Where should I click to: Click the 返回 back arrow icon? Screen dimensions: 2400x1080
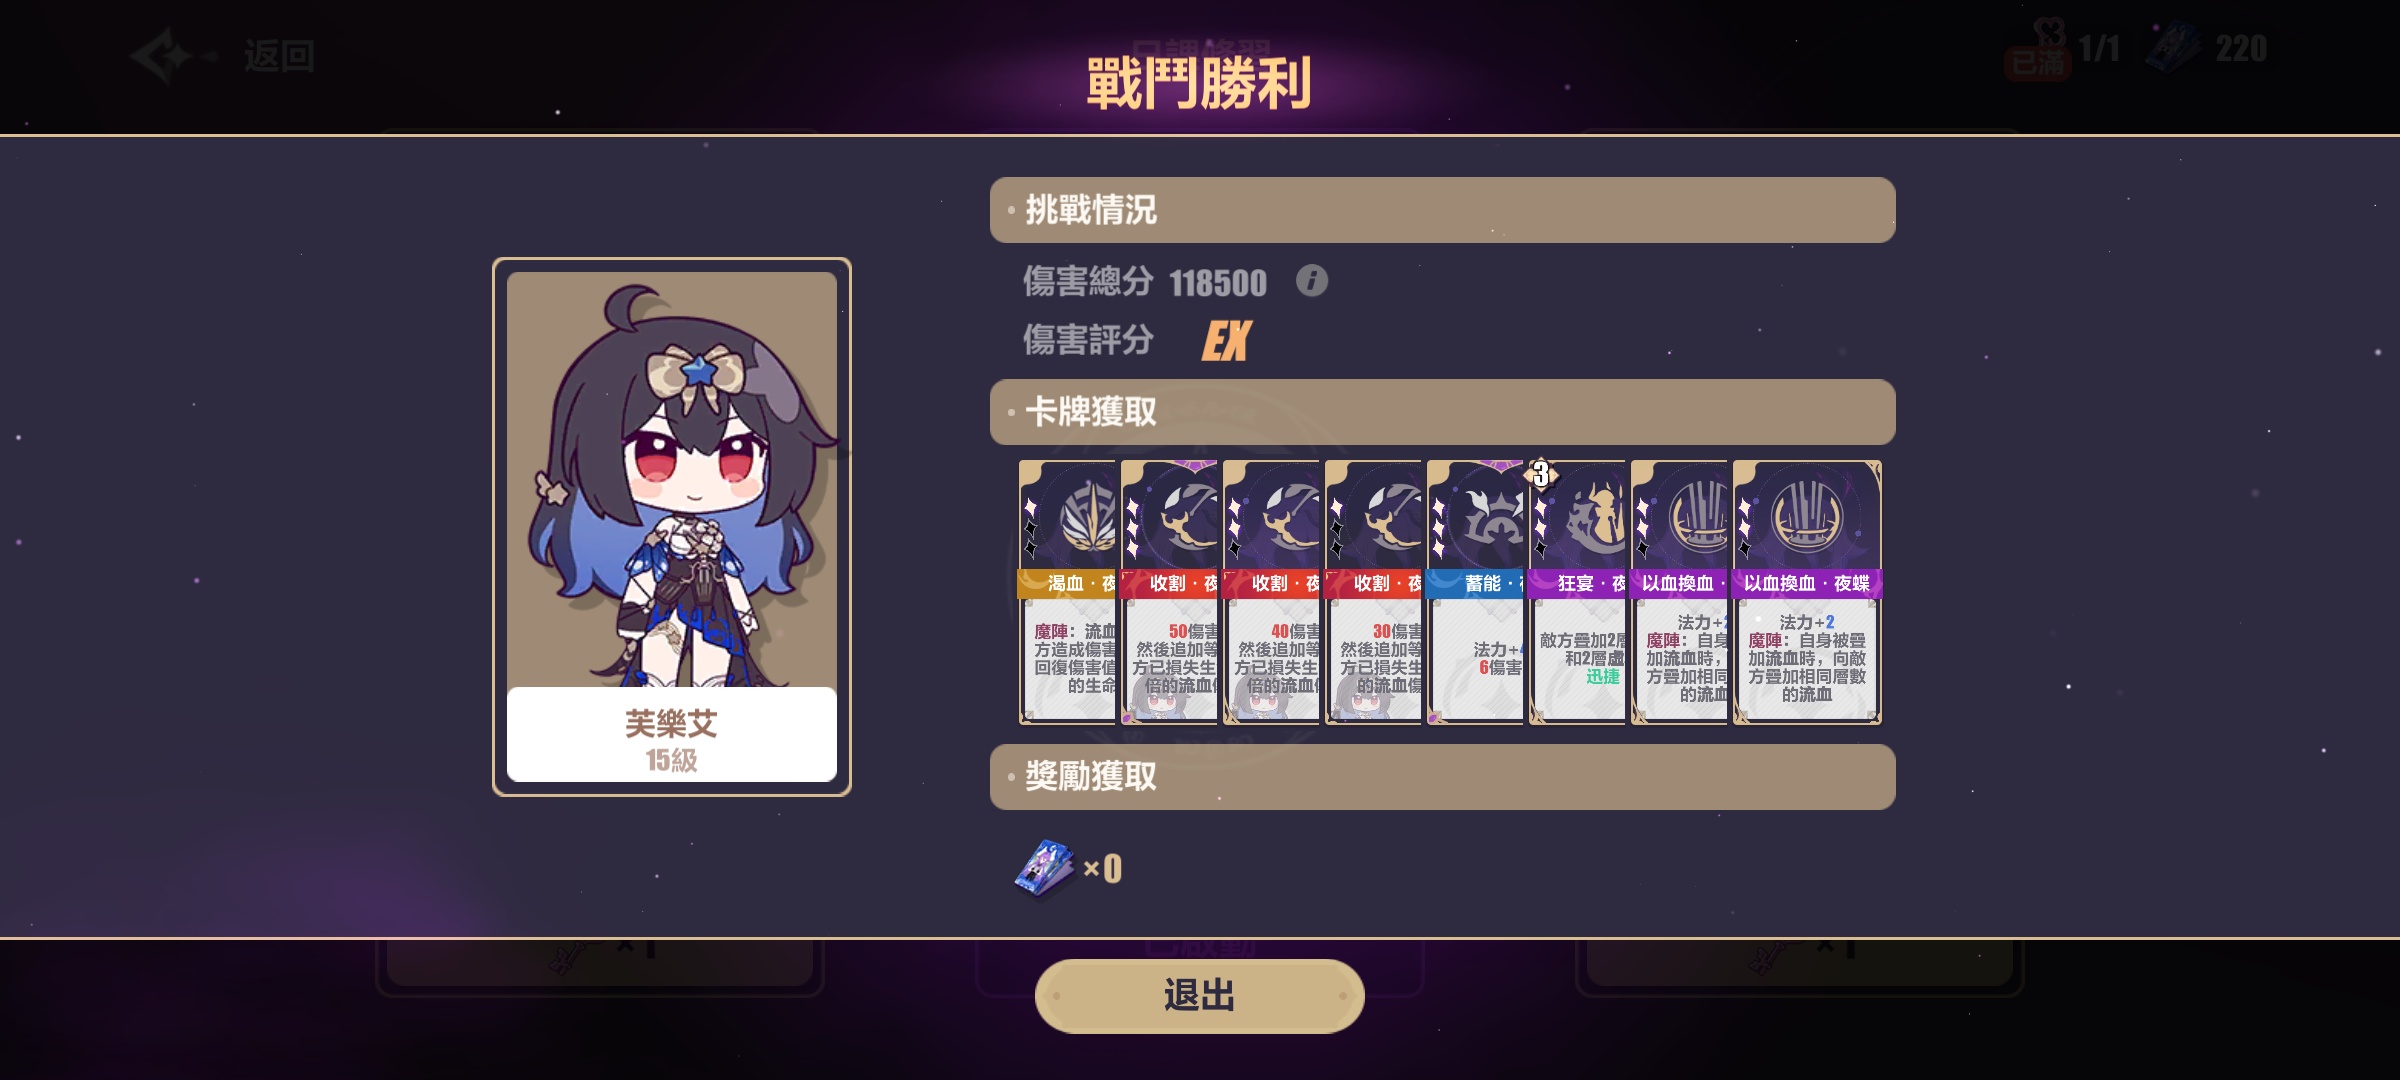(x=165, y=55)
